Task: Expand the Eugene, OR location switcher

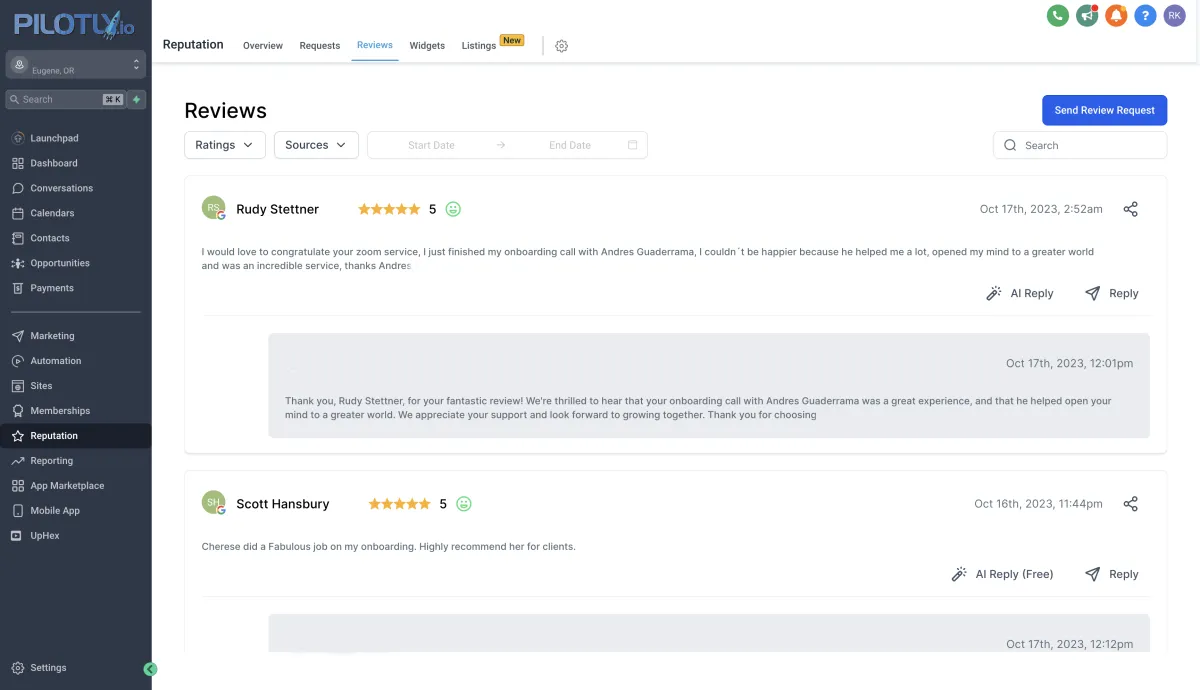Action: pyautogui.click(x=76, y=65)
